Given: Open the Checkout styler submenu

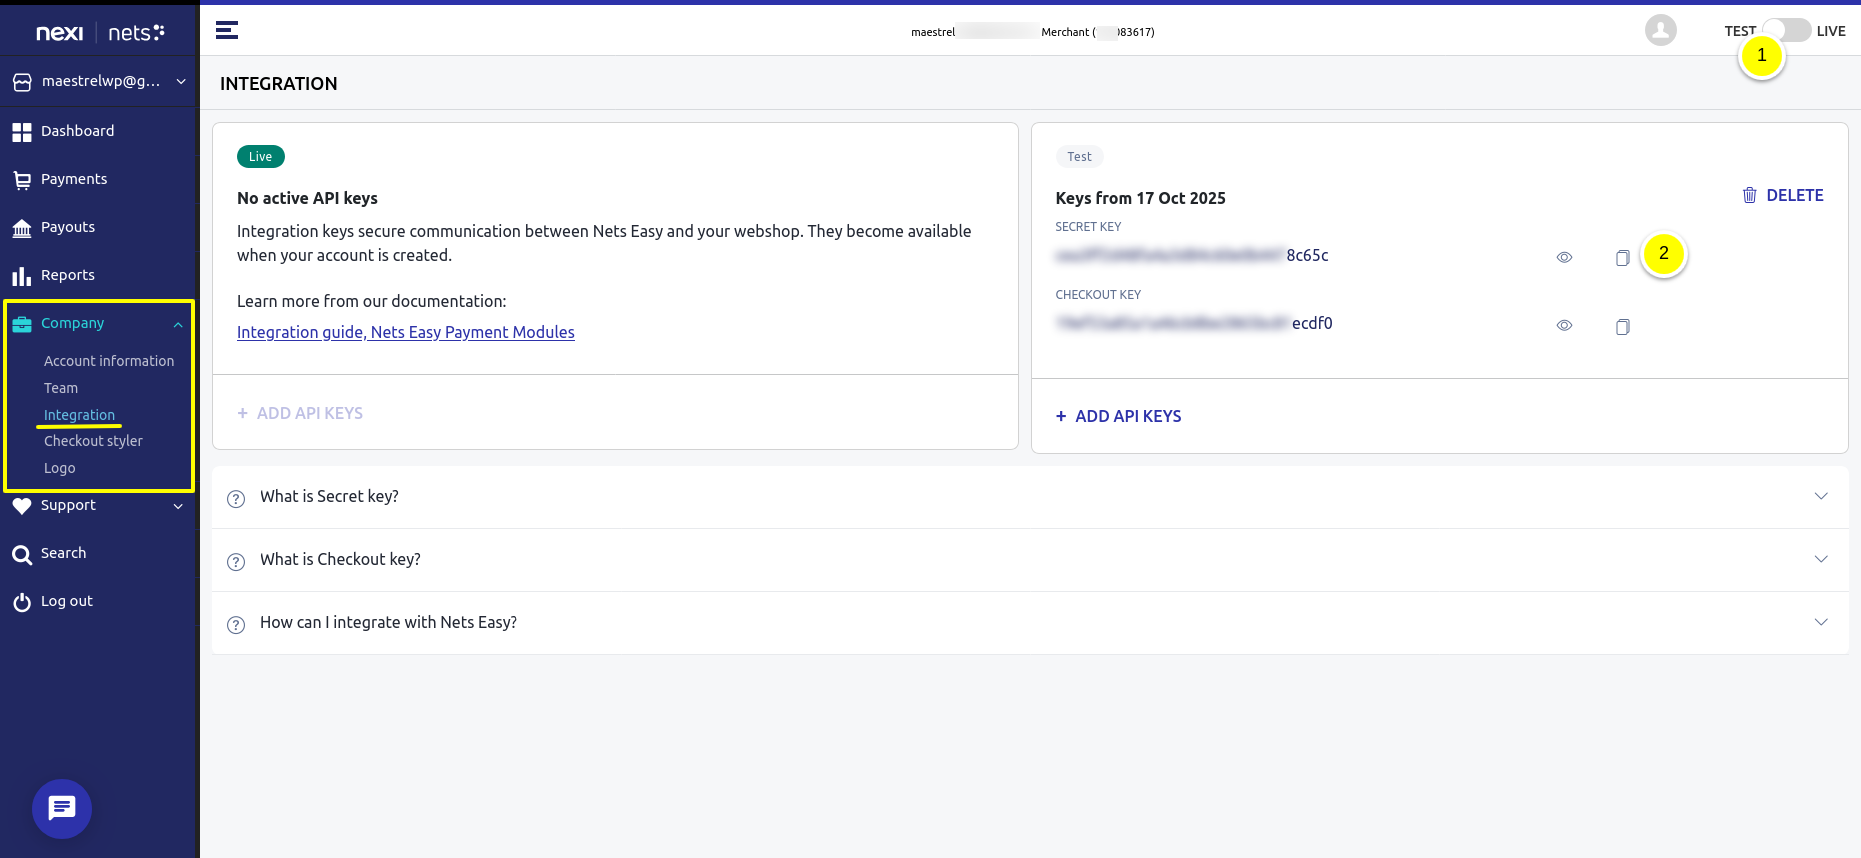Looking at the screenshot, I should point(93,441).
